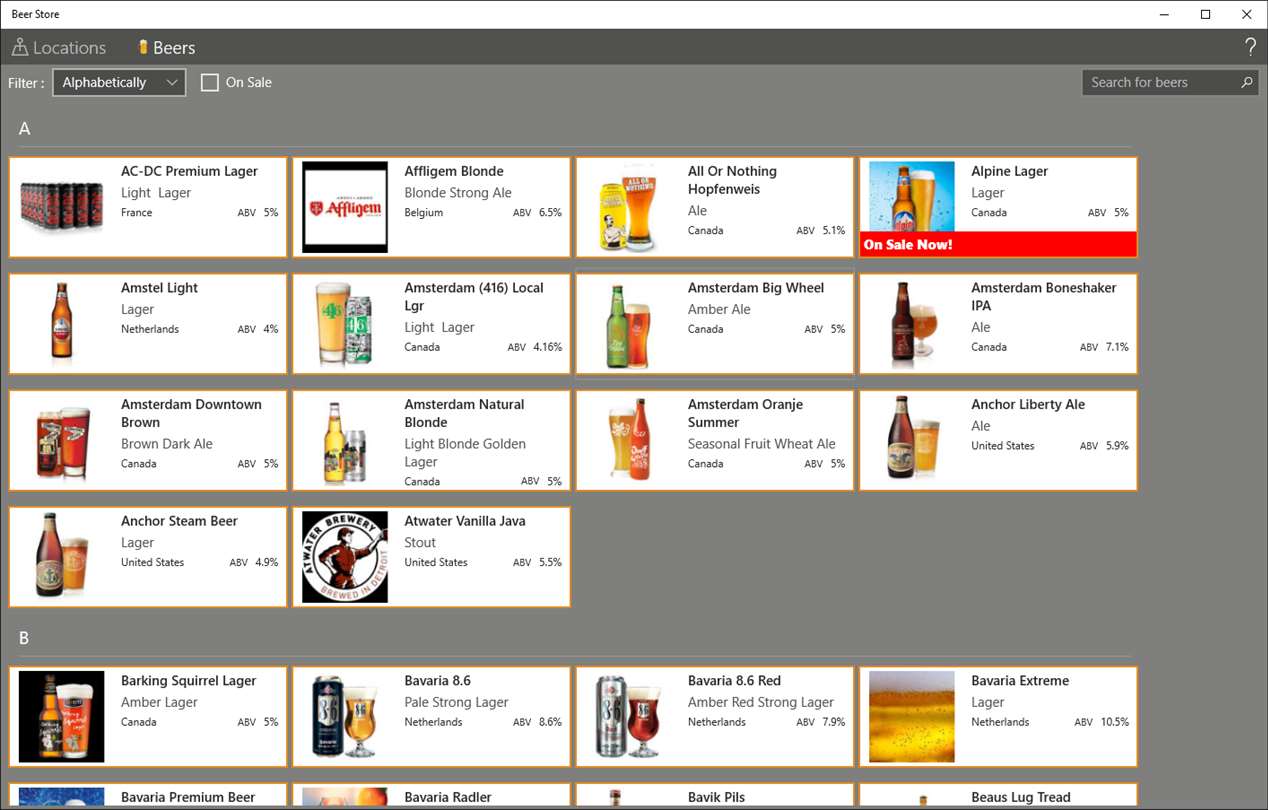The image size is (1268, 810).
Task: Select the Anchor Liberty Ale title
Action: point(1027,404)
